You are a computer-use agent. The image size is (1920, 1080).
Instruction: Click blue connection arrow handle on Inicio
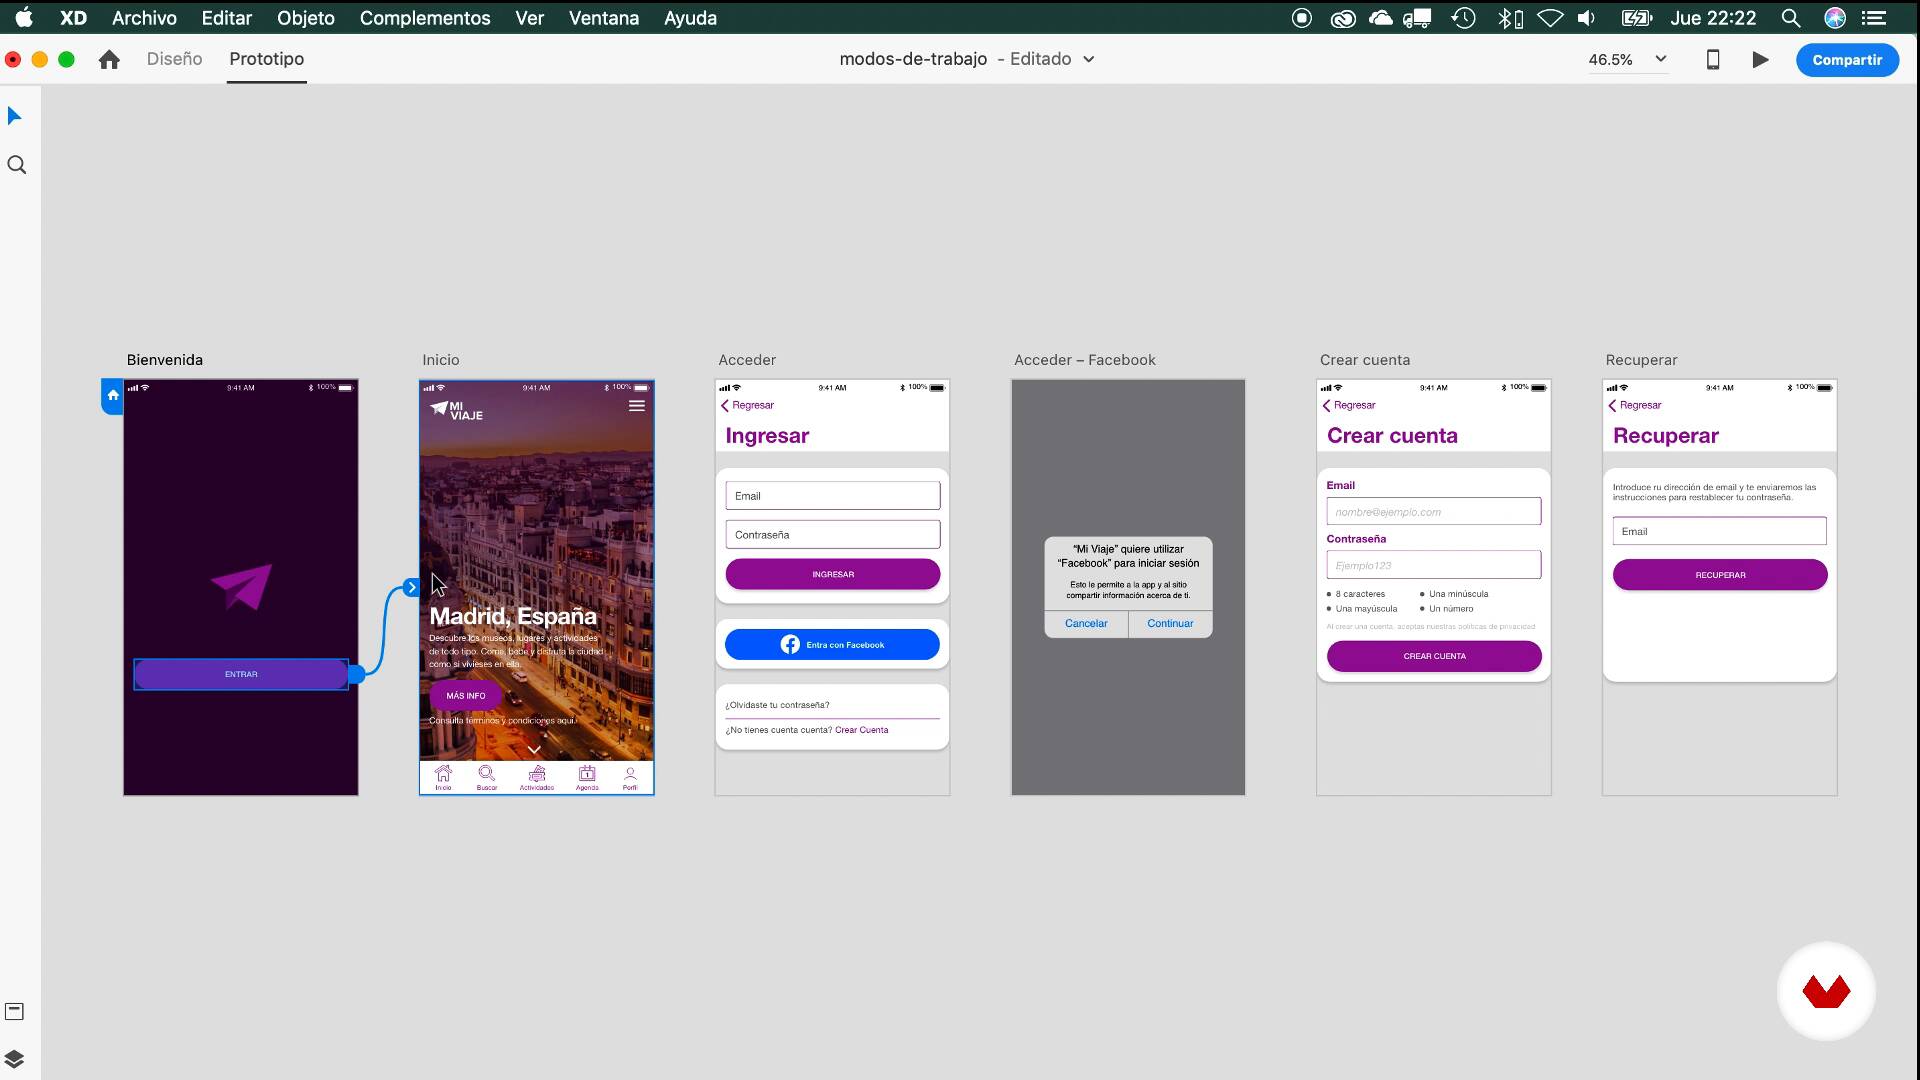point(411,588)
